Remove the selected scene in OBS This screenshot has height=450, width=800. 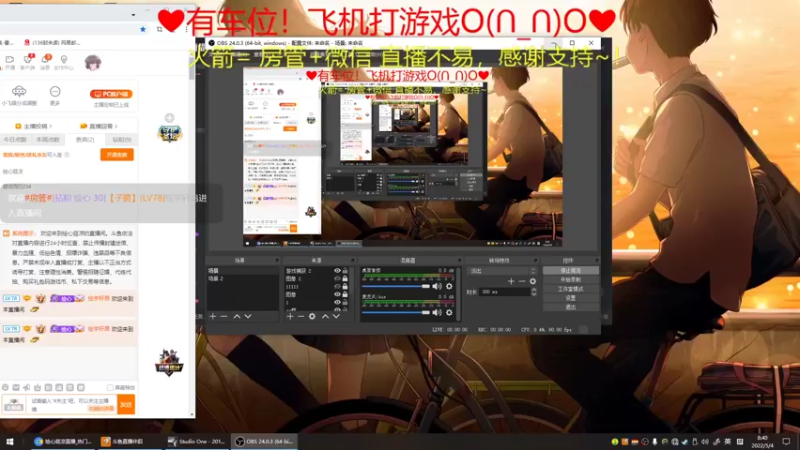coord(223,316)
